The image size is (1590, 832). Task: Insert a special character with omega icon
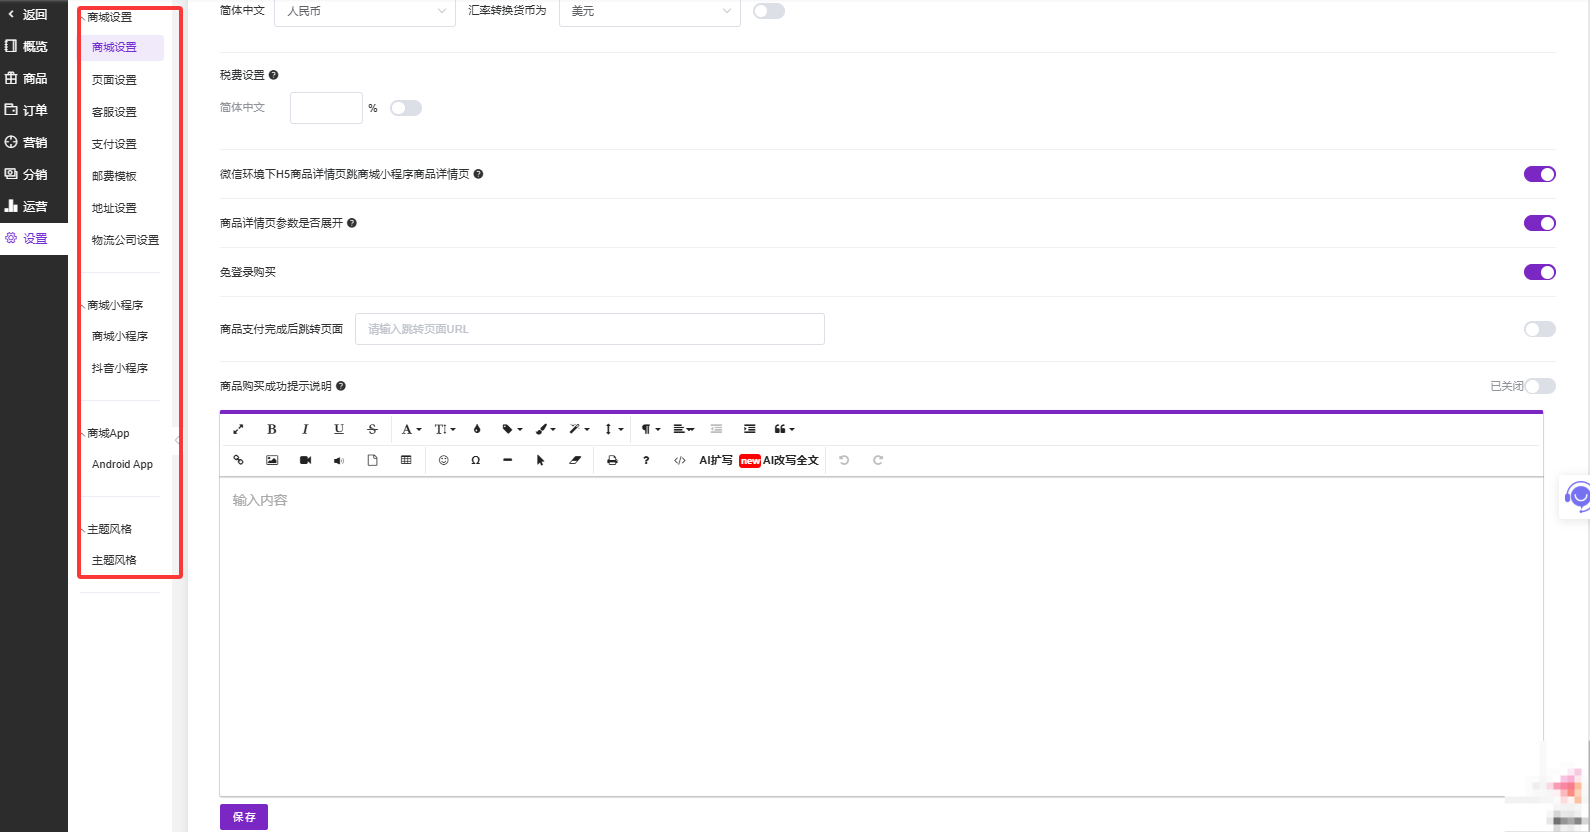pos(476,460)
